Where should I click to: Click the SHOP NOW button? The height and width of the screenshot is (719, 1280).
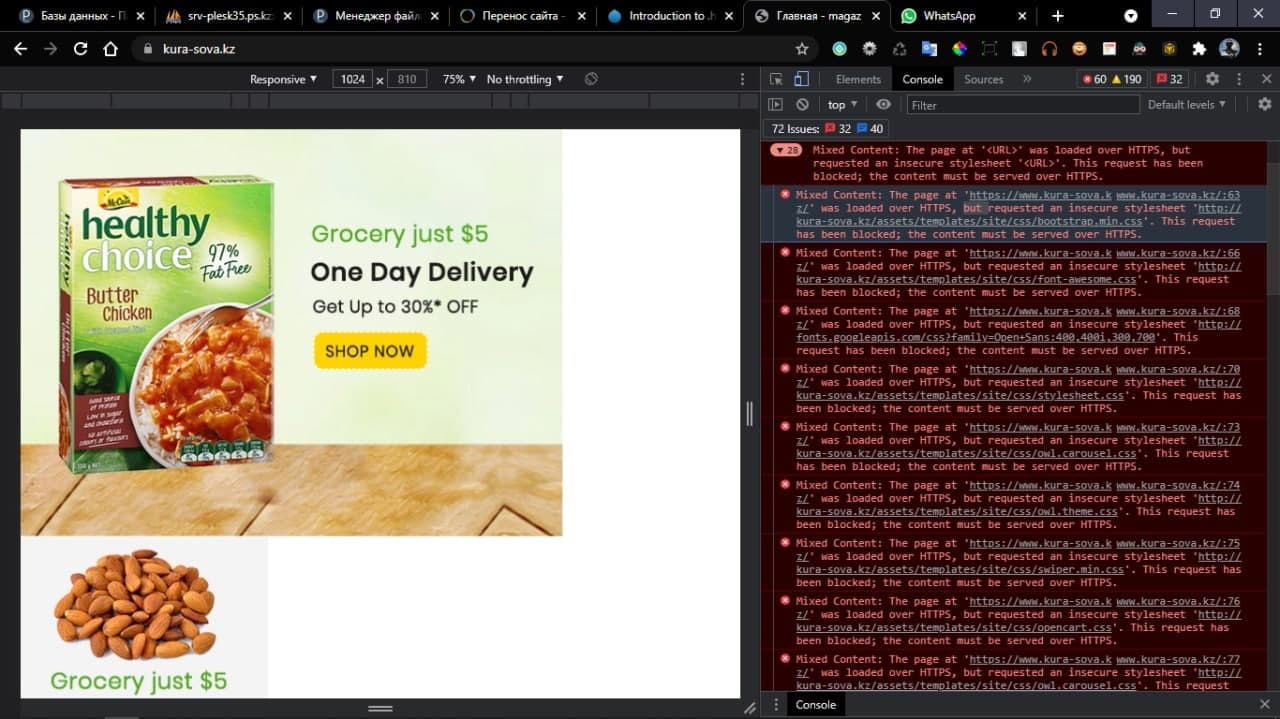tap(370, 351)
